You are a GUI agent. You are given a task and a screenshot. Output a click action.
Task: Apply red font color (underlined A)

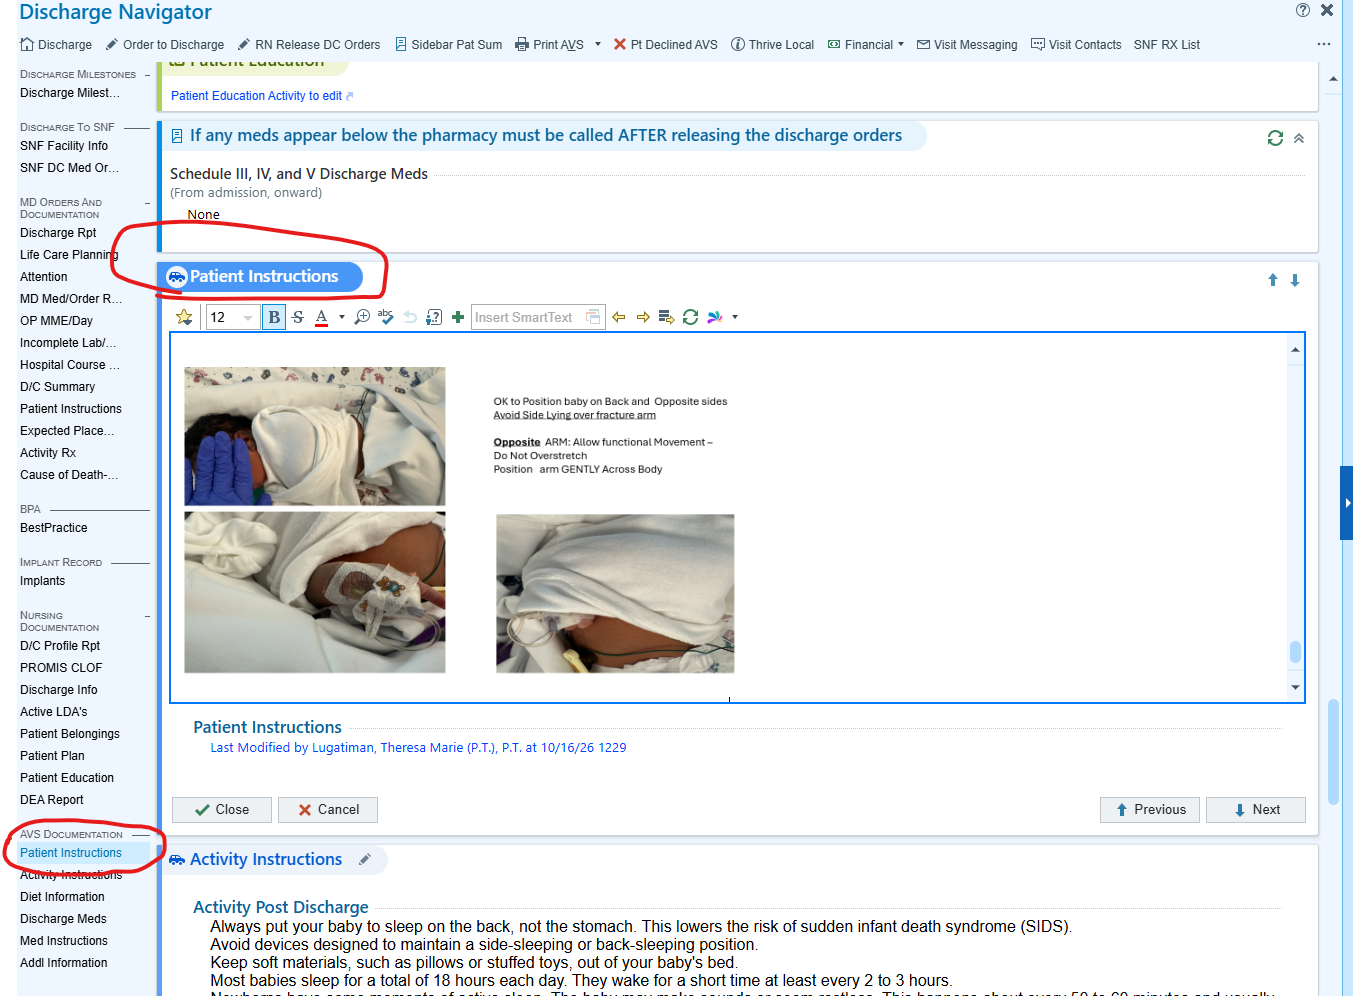pos(322,317)
